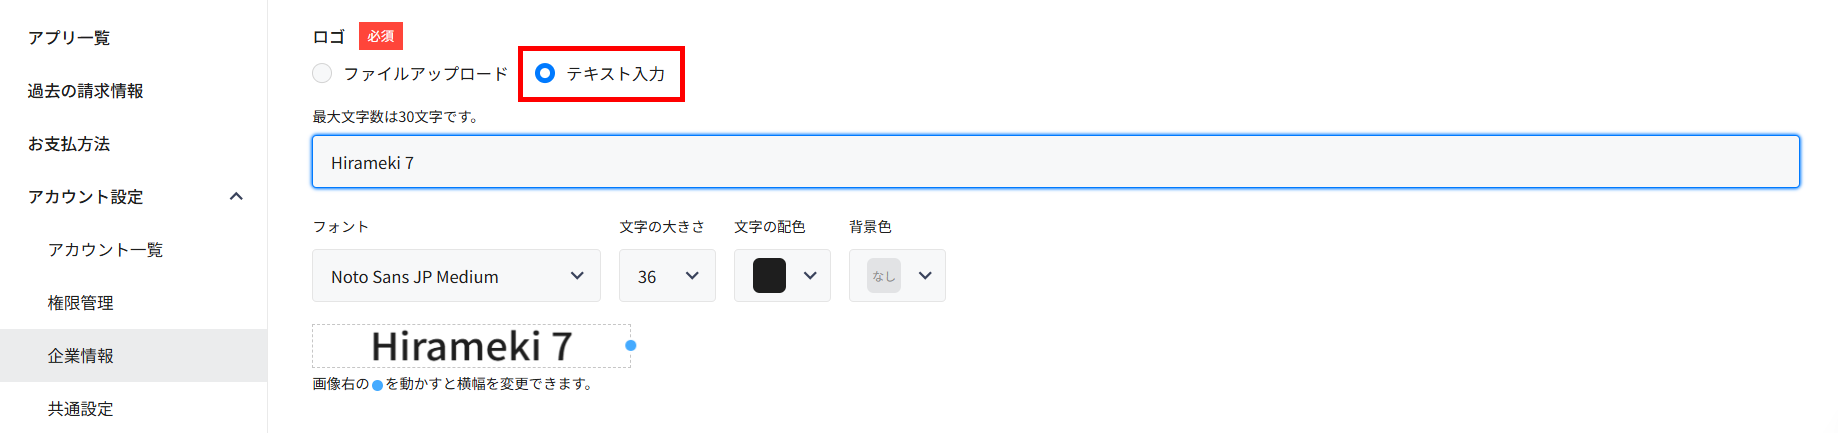Open アプリ一覧 in the sidebar
This screenshot has width=1838, height=433.
pyautogui.click(x=69, y=38)
